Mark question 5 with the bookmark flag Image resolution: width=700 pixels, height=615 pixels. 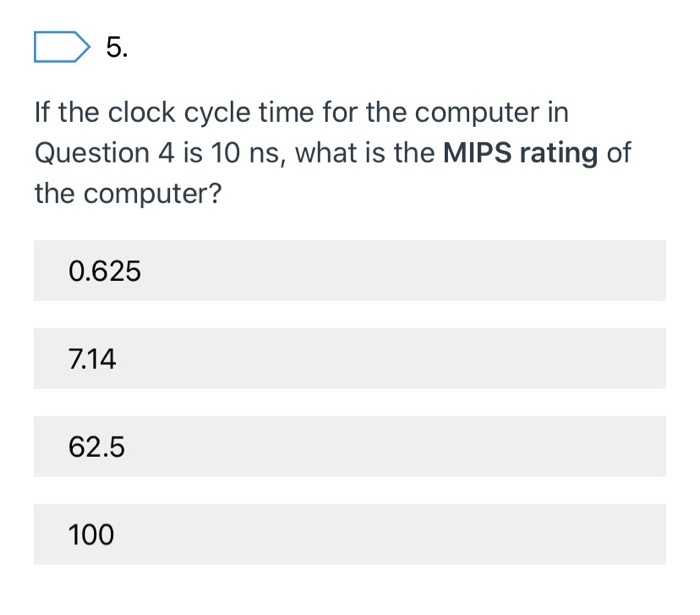[x=62, y=47]
